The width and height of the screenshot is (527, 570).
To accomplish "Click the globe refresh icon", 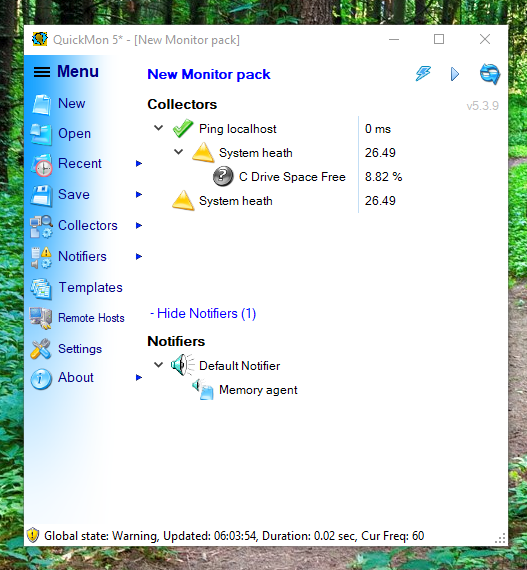I will pyautogui.click(x=490, y=74).
